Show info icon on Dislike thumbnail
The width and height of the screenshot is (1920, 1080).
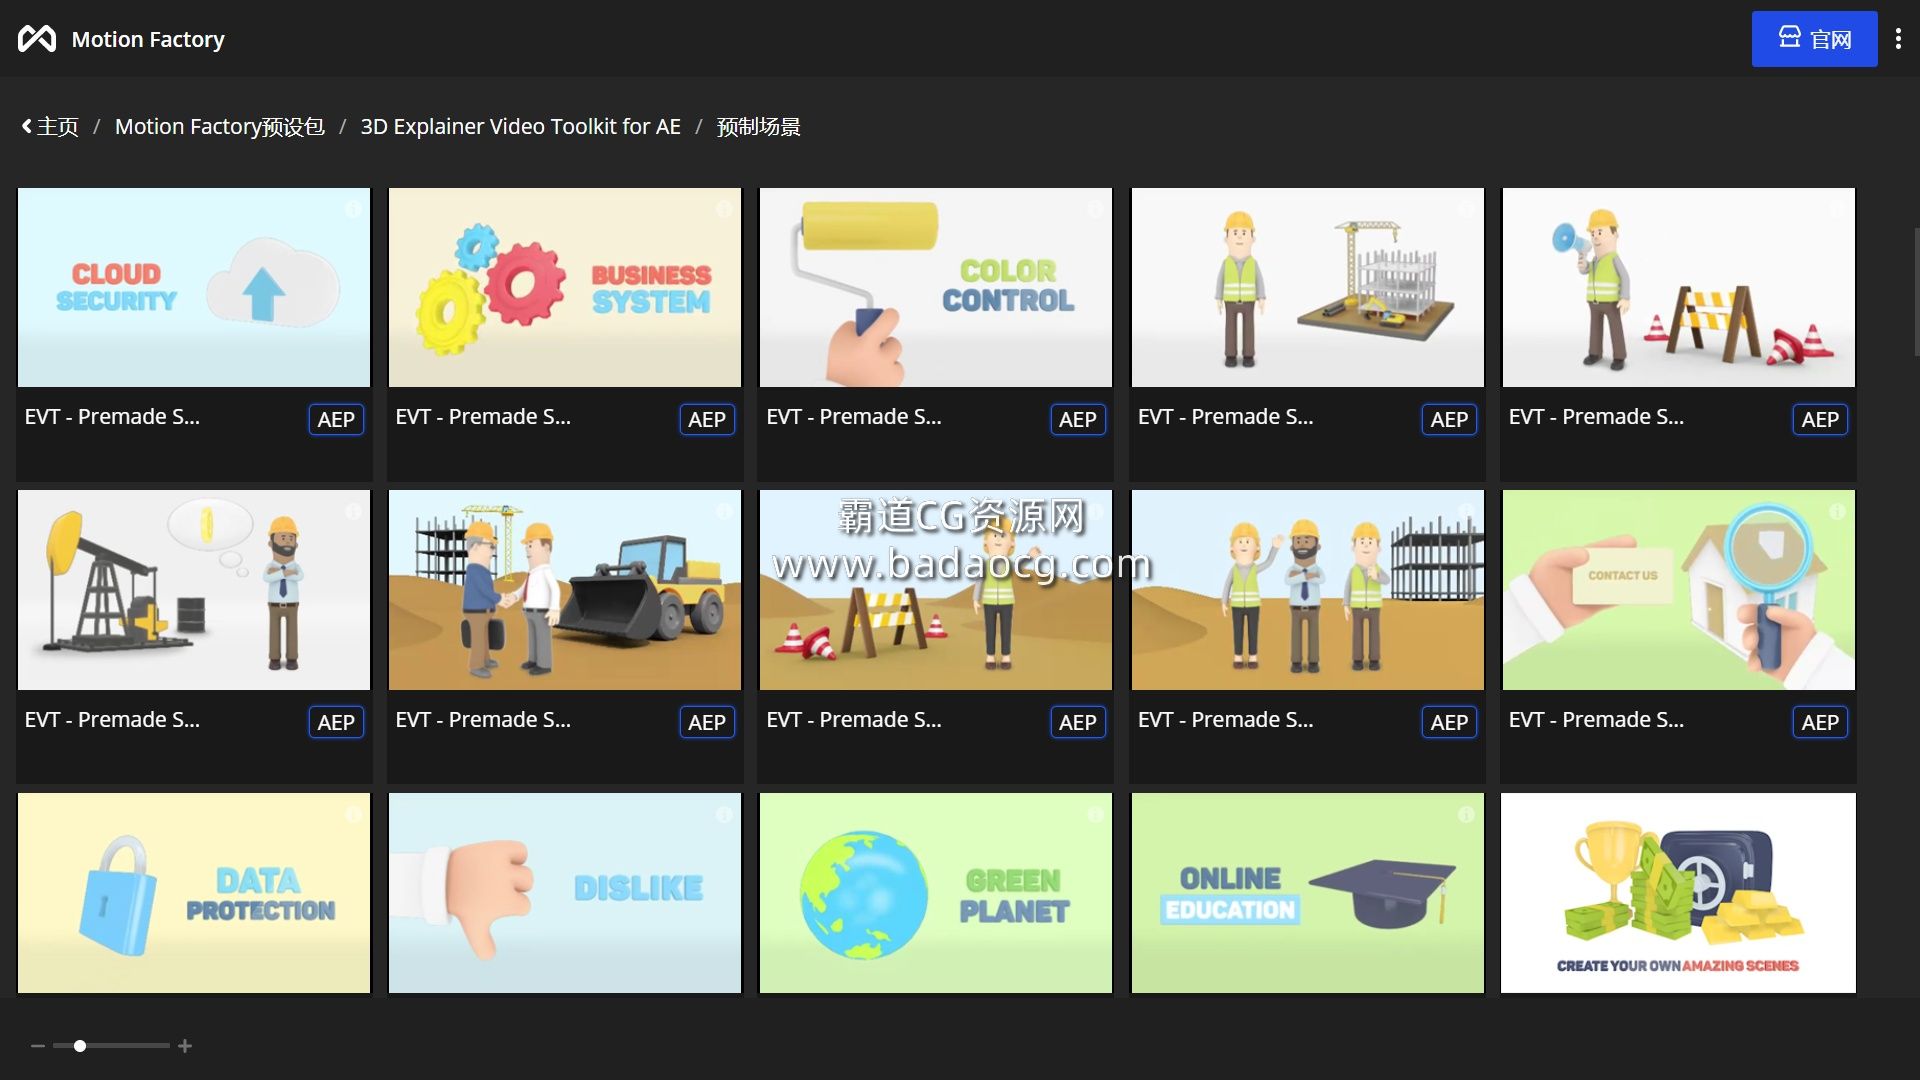pos(724,814)
